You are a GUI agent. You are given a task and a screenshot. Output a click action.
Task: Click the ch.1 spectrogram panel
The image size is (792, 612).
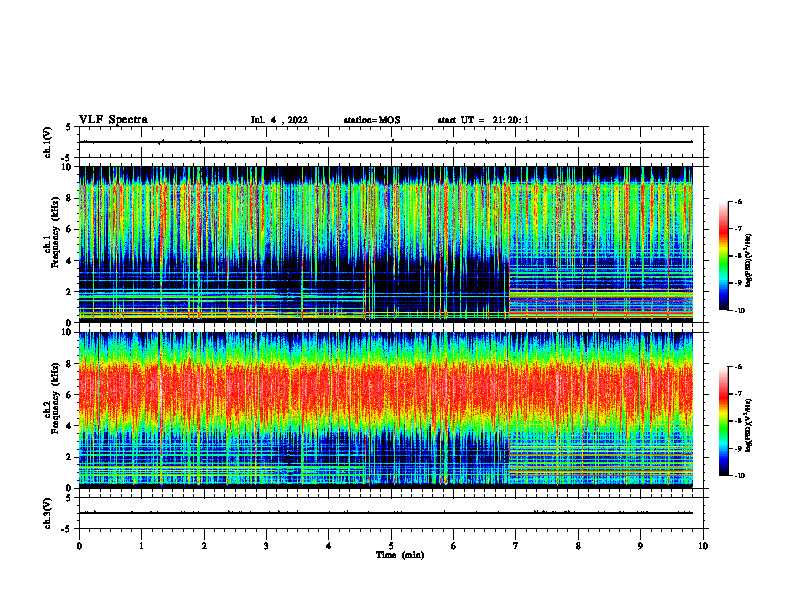pos(386,244)
